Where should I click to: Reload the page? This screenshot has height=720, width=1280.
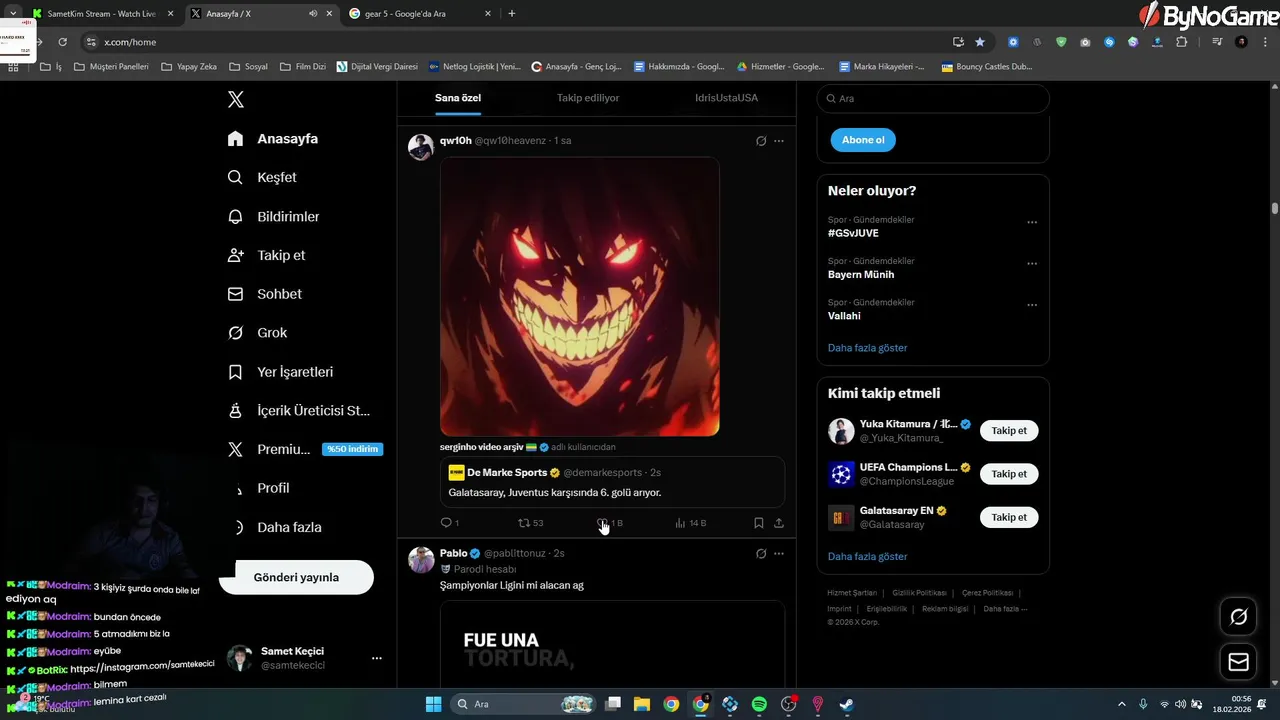[x=62, y=42]
